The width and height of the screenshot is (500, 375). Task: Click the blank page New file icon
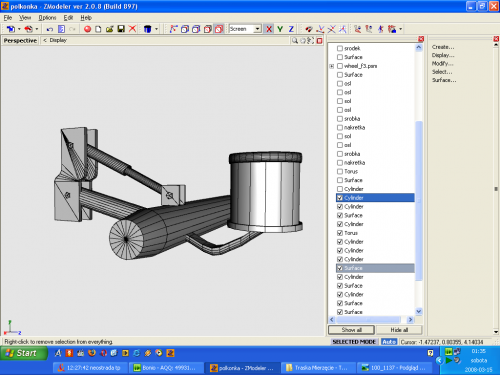coord(98,29)
